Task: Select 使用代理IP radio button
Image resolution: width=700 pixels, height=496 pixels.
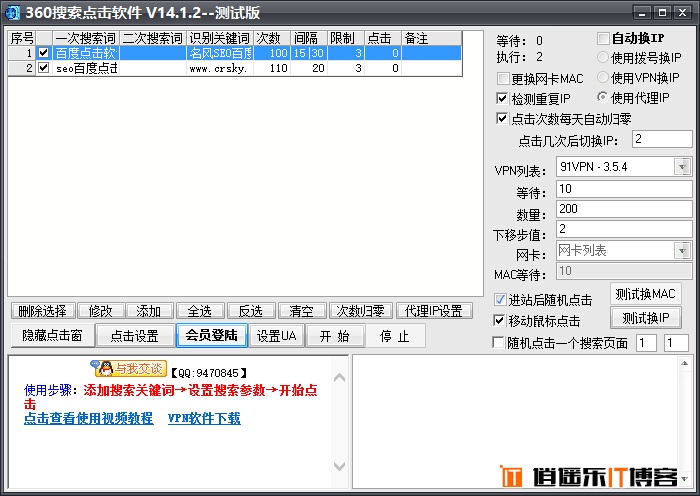Action: 603,97
